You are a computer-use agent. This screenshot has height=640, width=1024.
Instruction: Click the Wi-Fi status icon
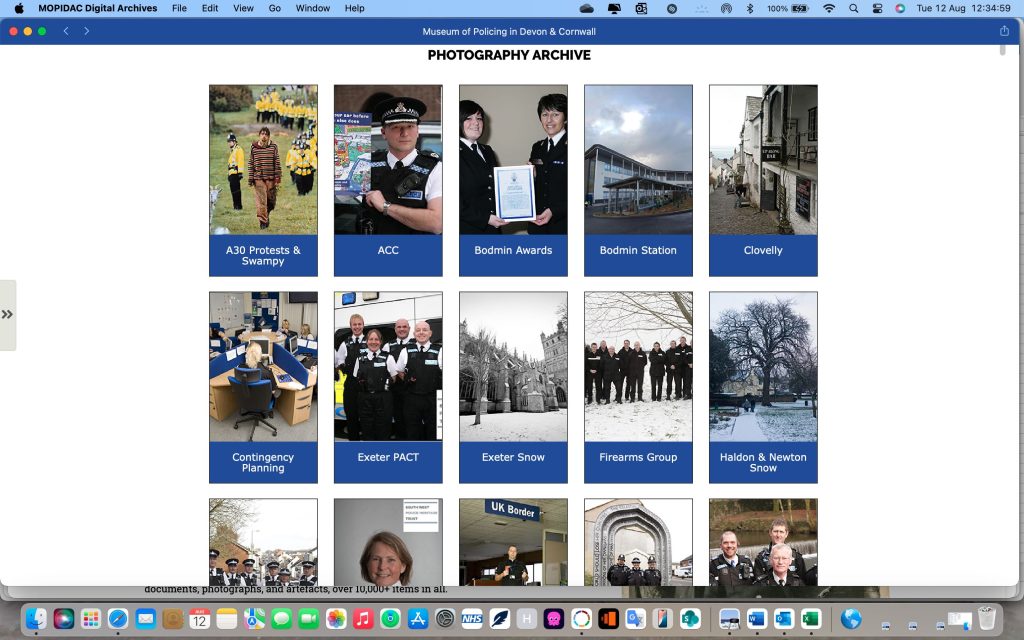[x=829, y=8]
